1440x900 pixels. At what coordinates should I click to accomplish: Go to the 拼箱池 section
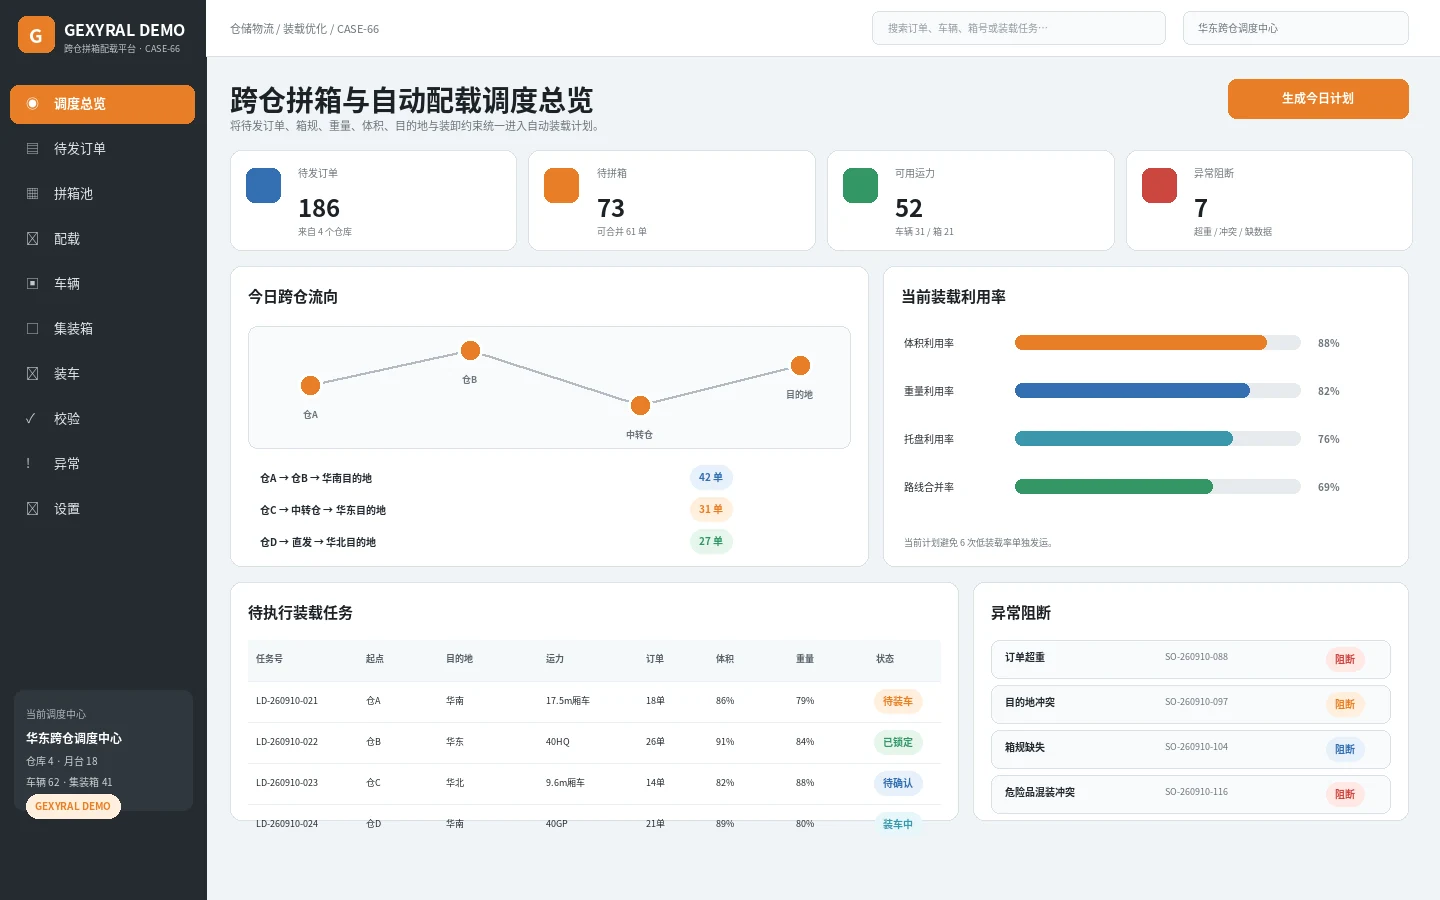pyautogui.click(x=102, y=194)
